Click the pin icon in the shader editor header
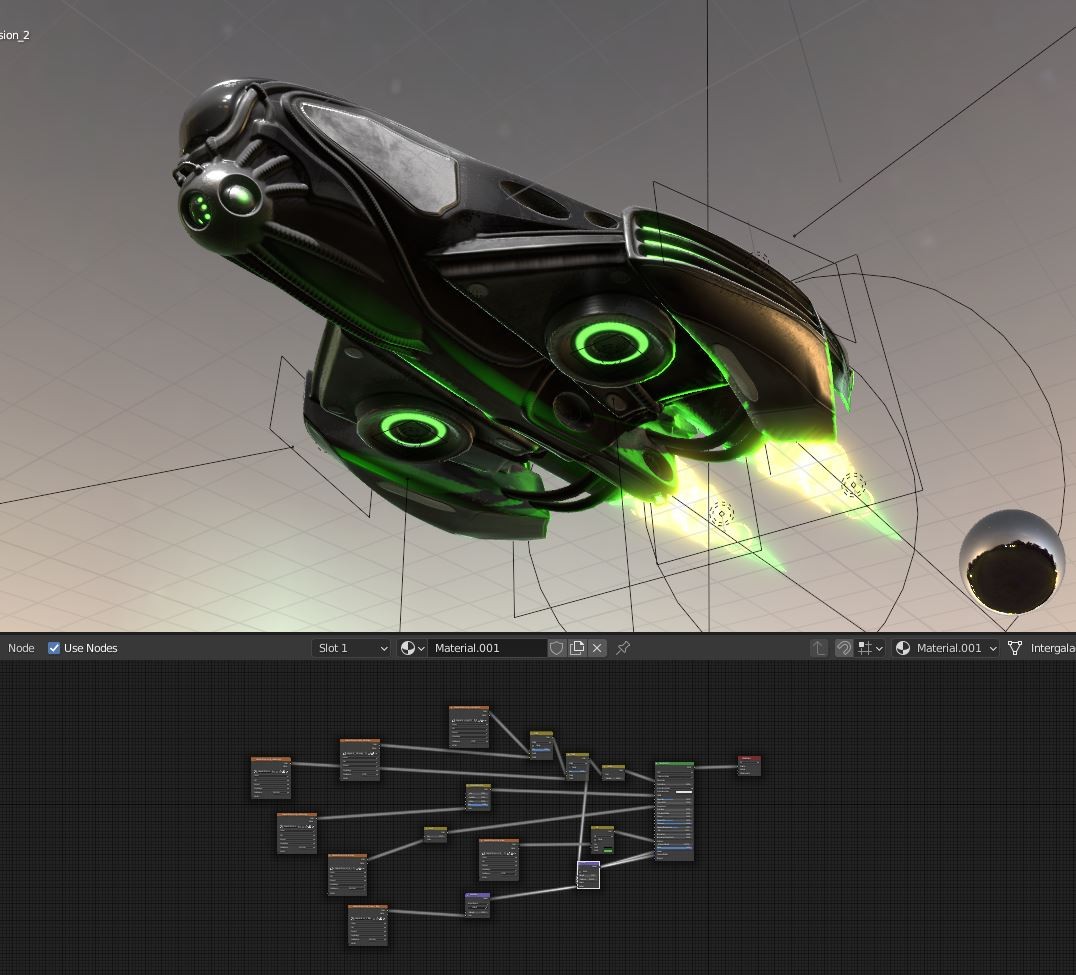The width and height of the screenshot is (1076, 975). point(623,648)
